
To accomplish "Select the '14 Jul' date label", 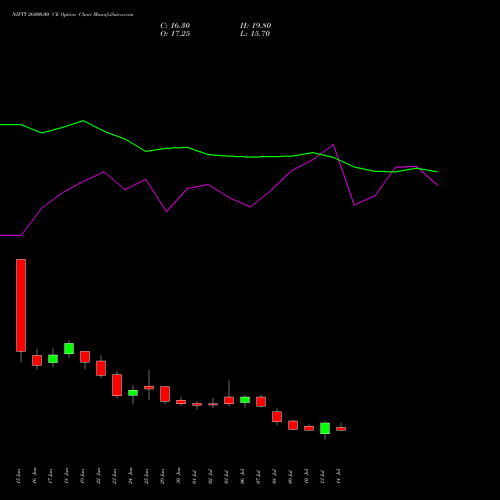I will 339,476.
